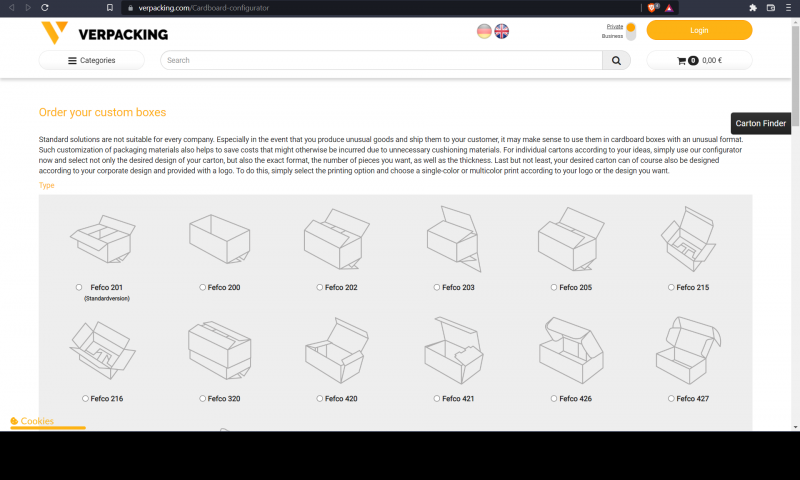This screenshot has width=800, height=480.
Task: Click the Fefco 421 box illustration
Action: pos(454,350)
